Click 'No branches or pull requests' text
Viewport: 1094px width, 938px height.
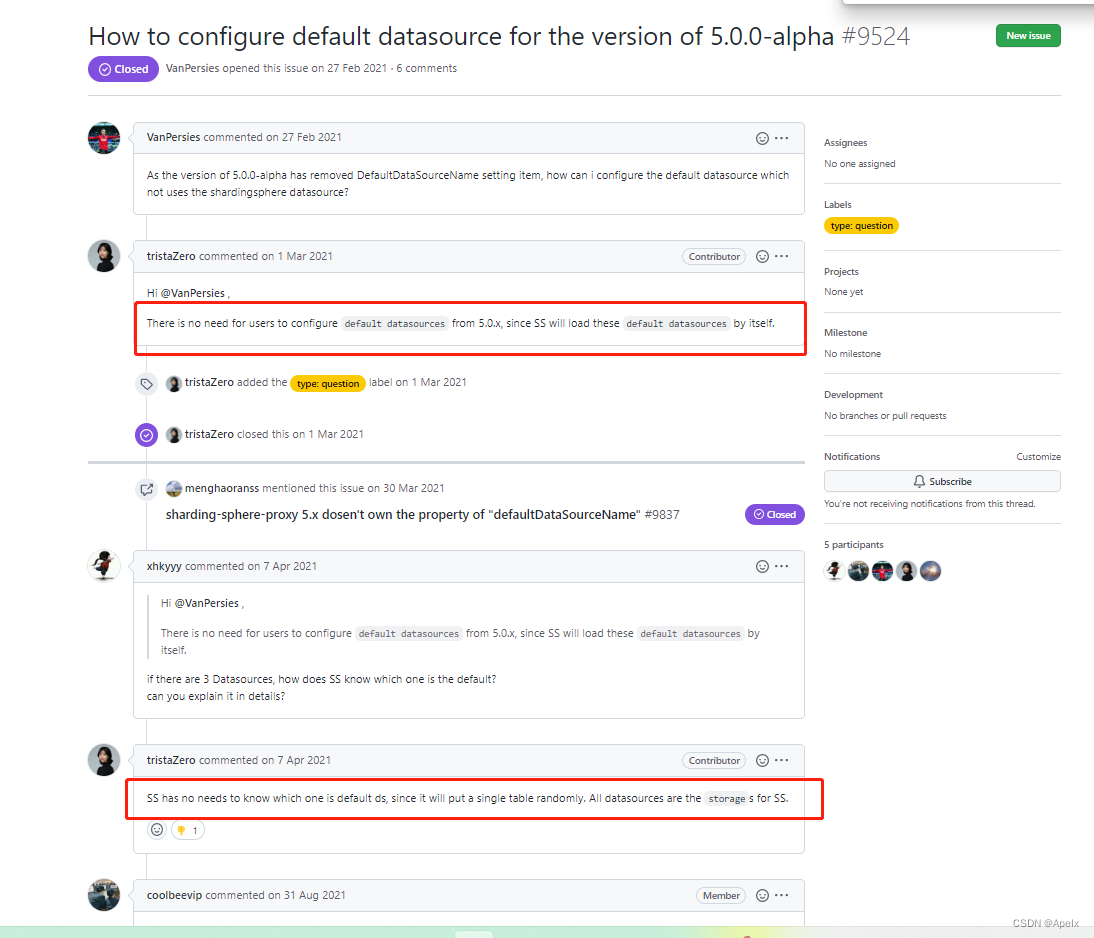pyautogui.click(x=885, y=415)
